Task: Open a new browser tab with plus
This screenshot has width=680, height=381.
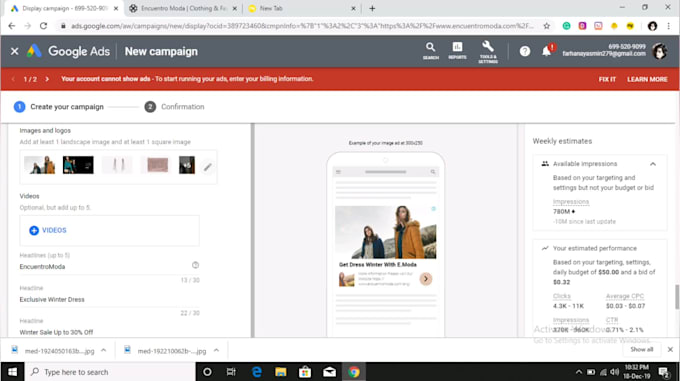Action: point(372,8)
